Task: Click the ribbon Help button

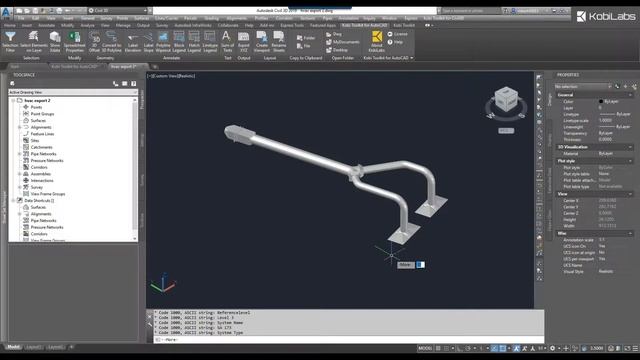Action: 395,42
